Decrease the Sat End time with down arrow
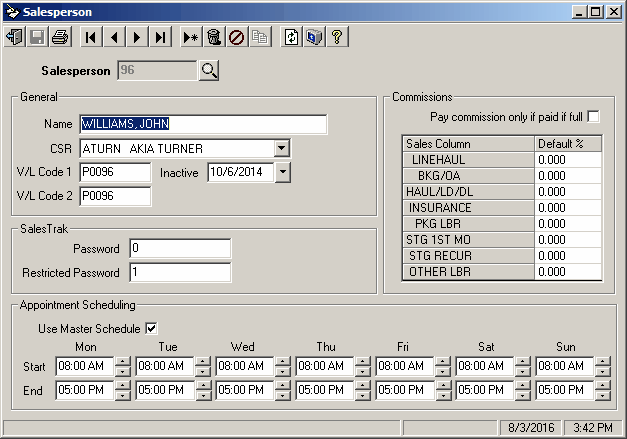The image size is (627, 439). pos(523,395)
